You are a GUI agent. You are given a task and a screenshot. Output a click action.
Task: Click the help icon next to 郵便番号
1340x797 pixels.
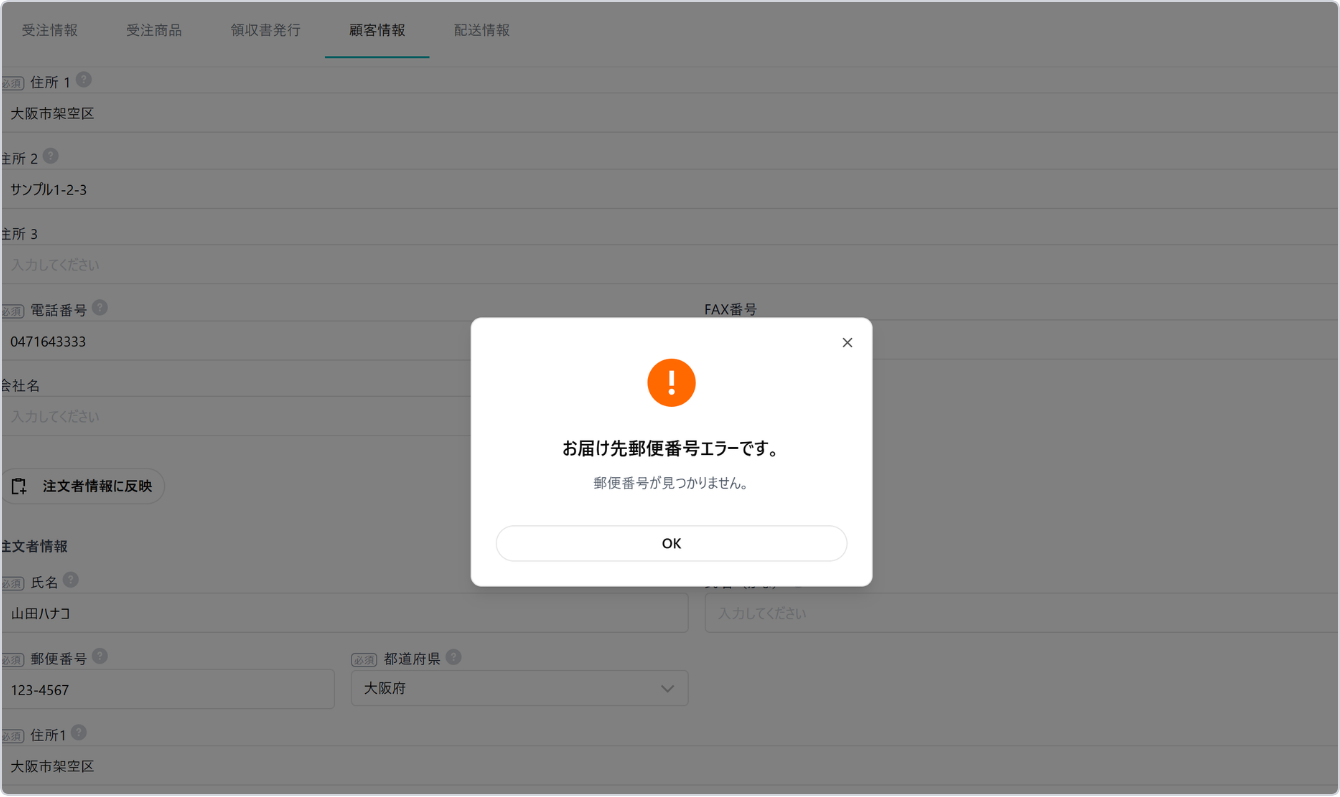[100, 657]
